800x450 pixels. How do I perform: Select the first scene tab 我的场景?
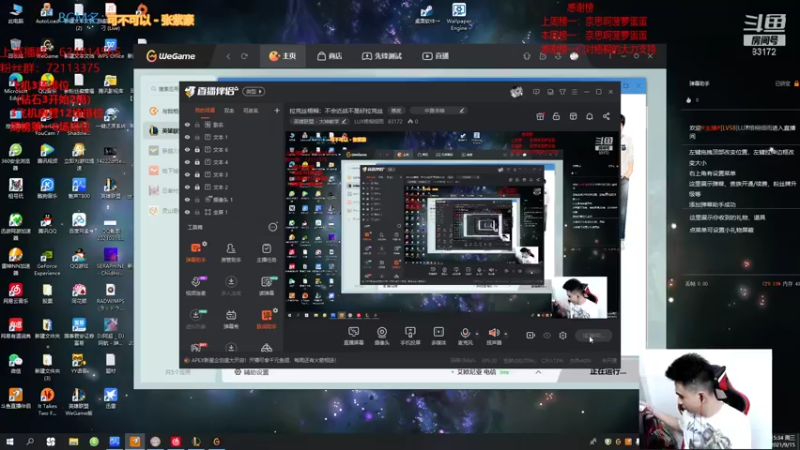(x=205, y=110)
